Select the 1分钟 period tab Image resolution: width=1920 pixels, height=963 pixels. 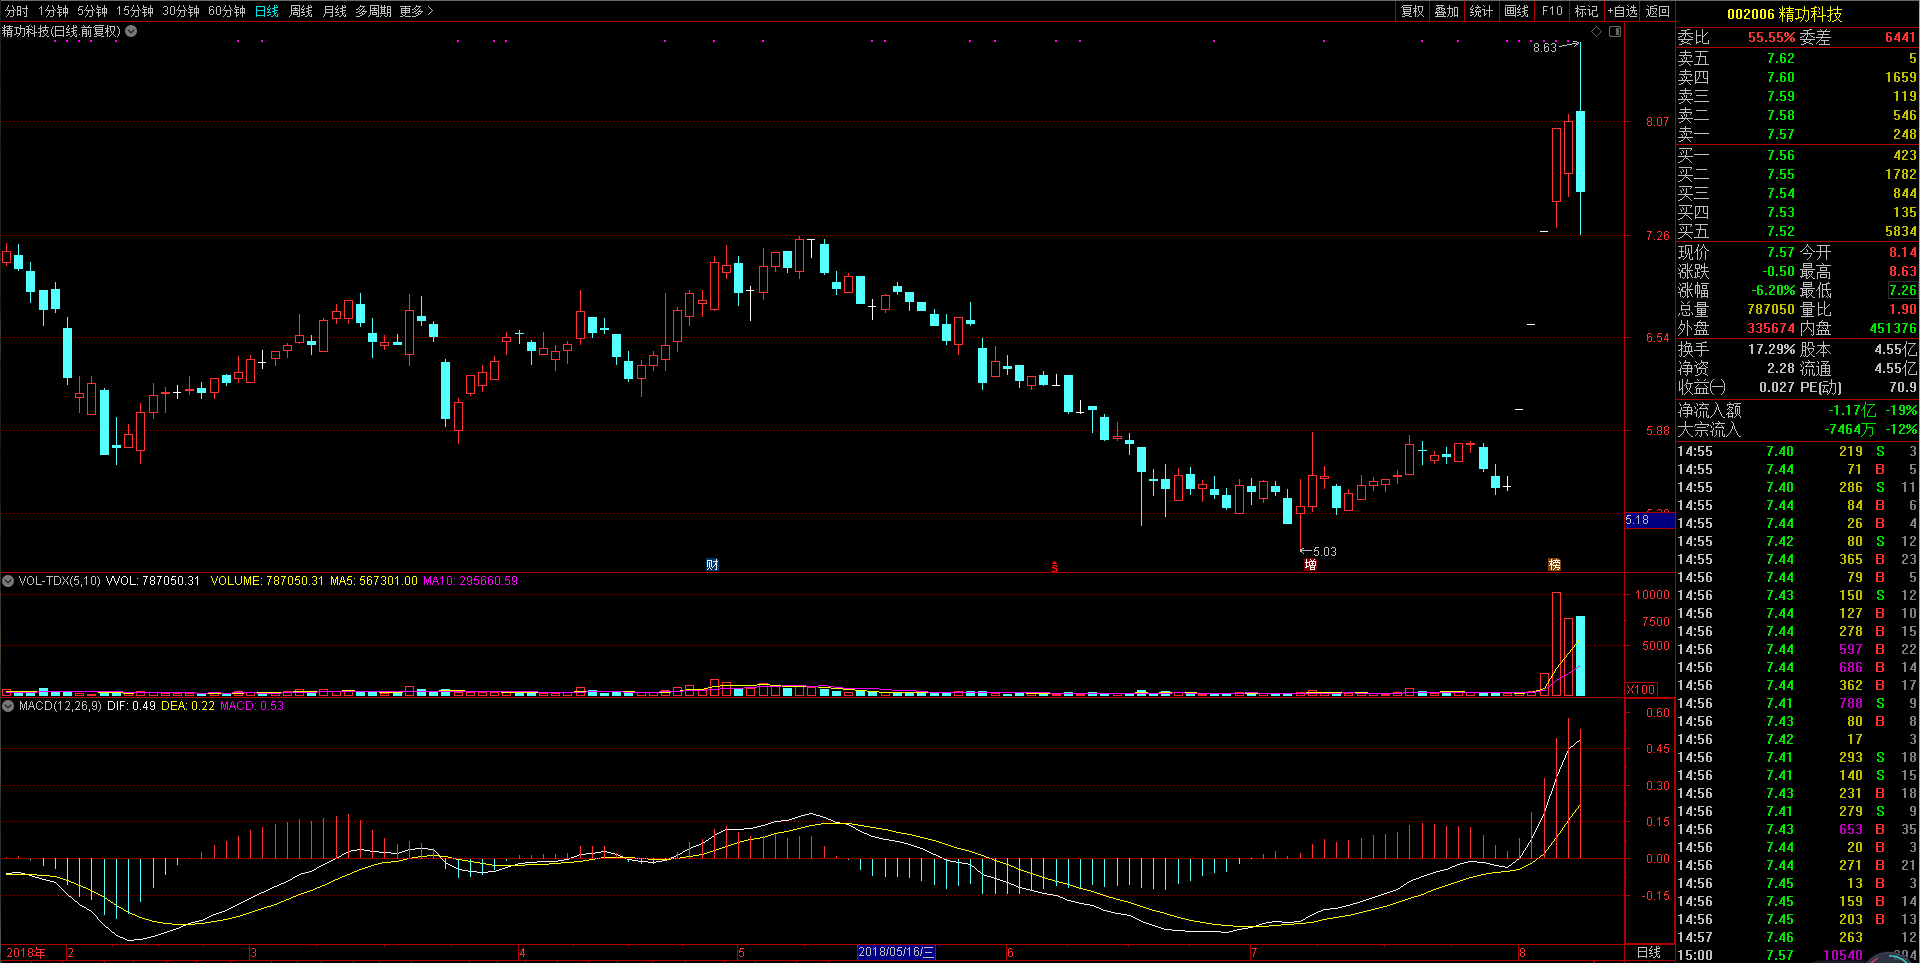53,11
